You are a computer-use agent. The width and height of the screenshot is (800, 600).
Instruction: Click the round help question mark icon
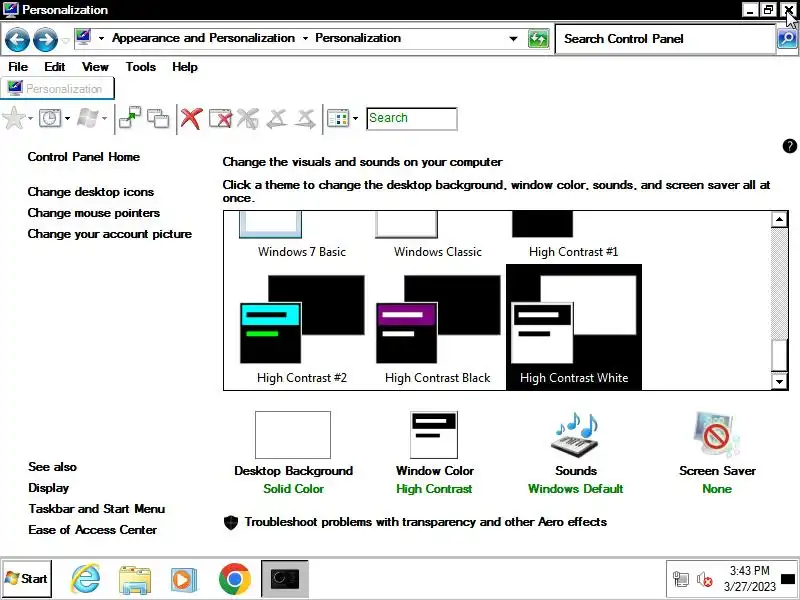(x=789, y=146)
